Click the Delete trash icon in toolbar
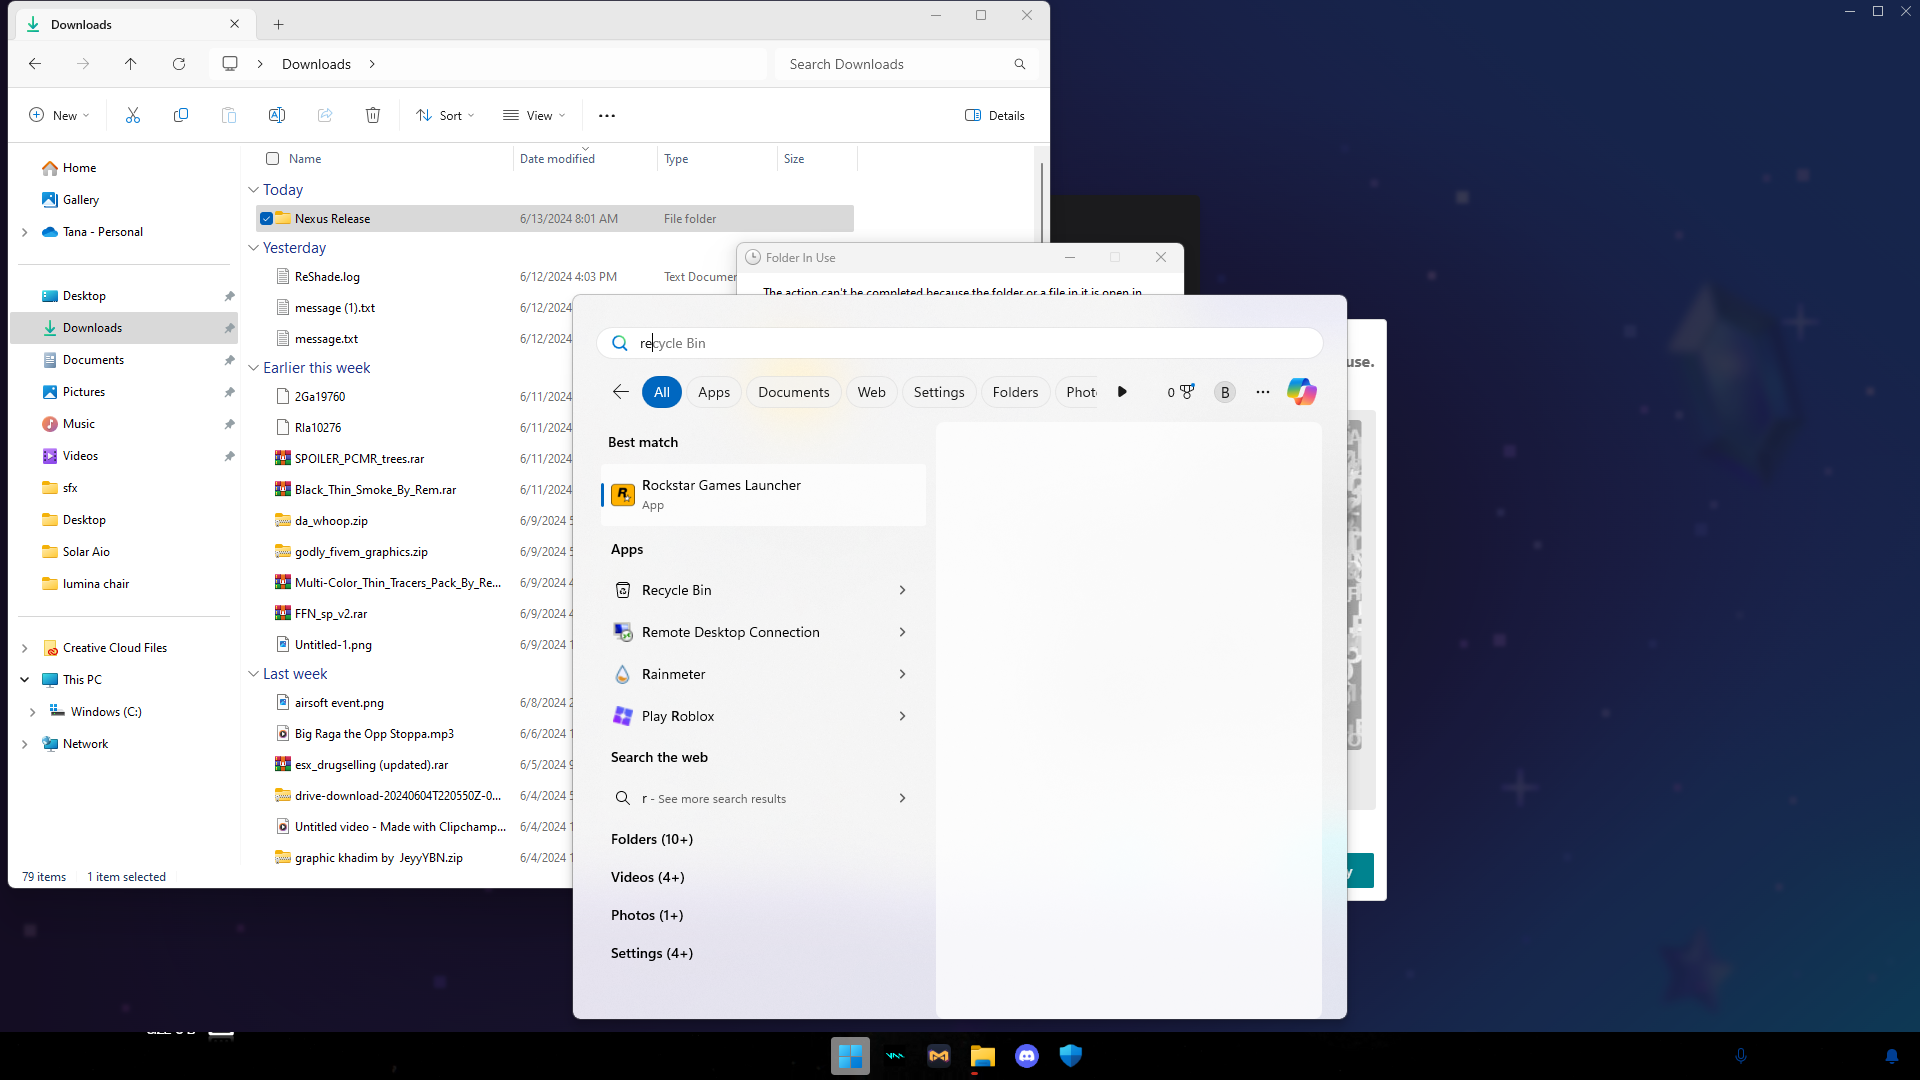 373,115
